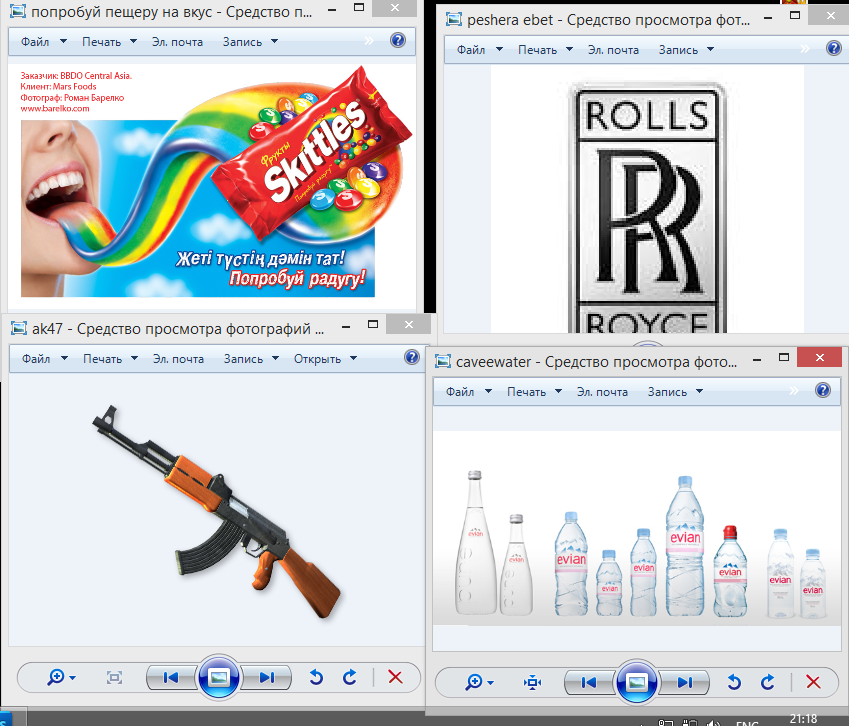The height and width of the screenshot is (726, 849).
Task: Rotate counterclockwise in caveewater window
Action: pos(734,682)
